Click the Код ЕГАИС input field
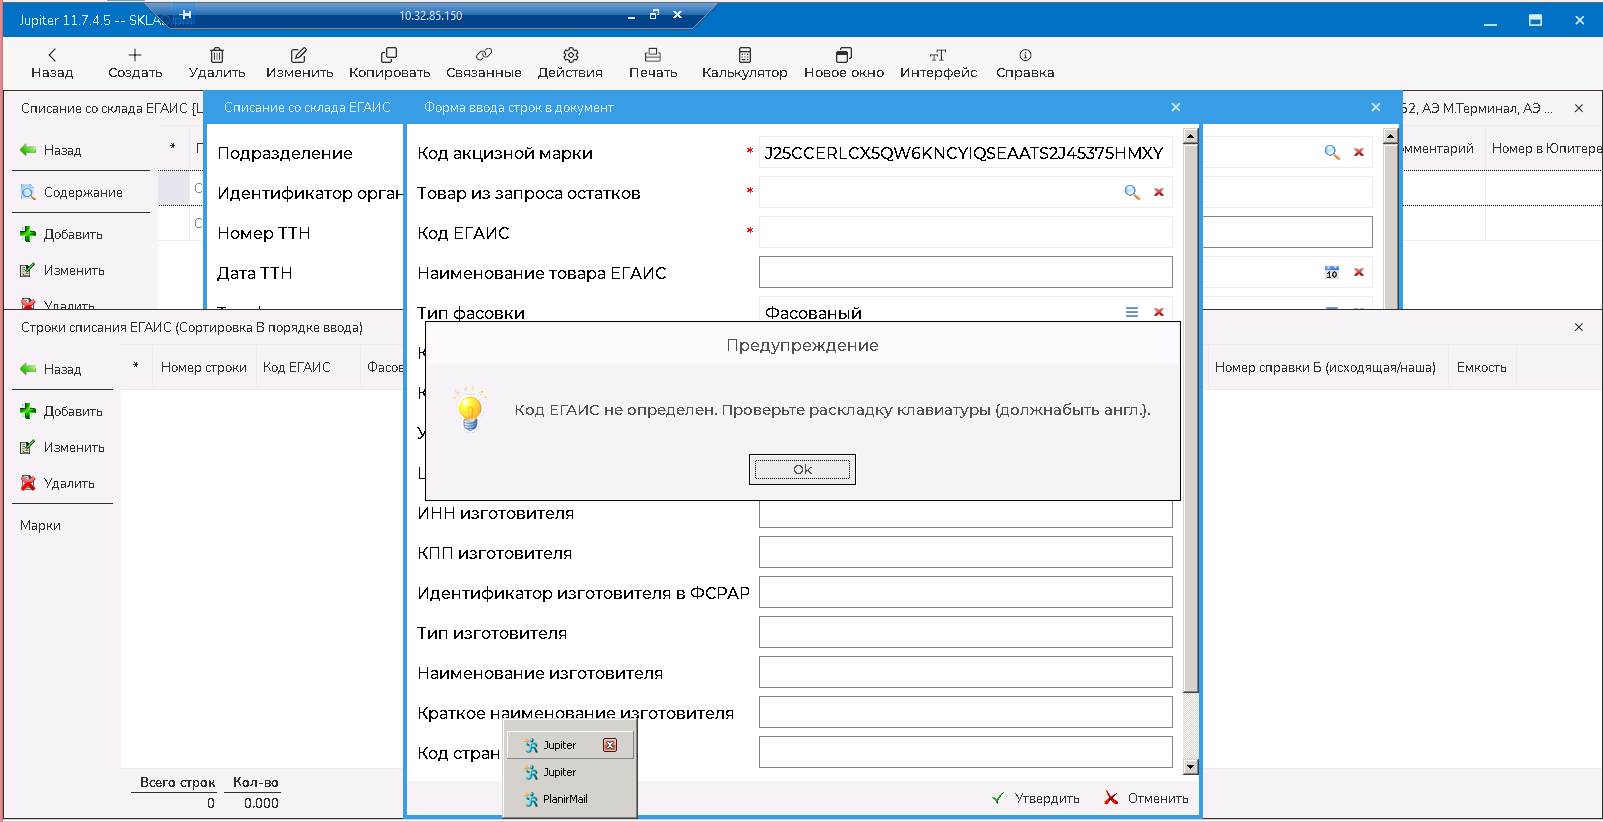The image size is (1603, 822). (965, 232)
